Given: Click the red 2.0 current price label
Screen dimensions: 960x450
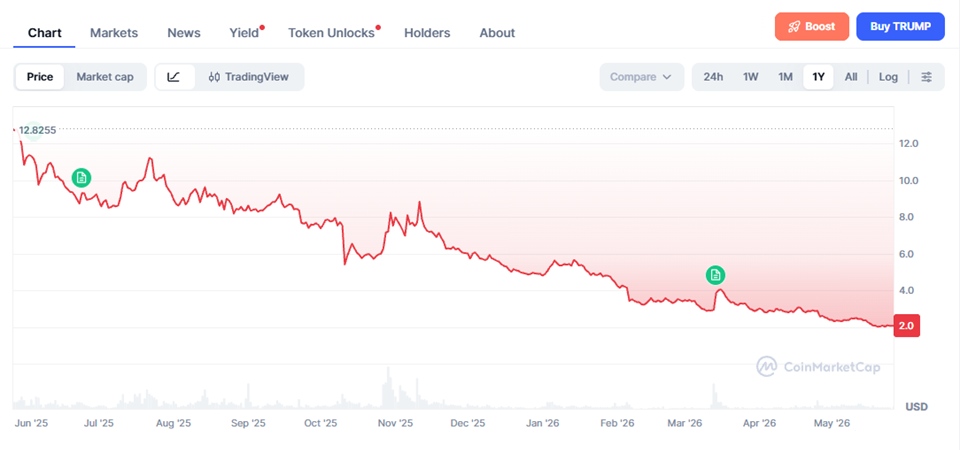Looking at the screenshot, I should pos(907,326).
